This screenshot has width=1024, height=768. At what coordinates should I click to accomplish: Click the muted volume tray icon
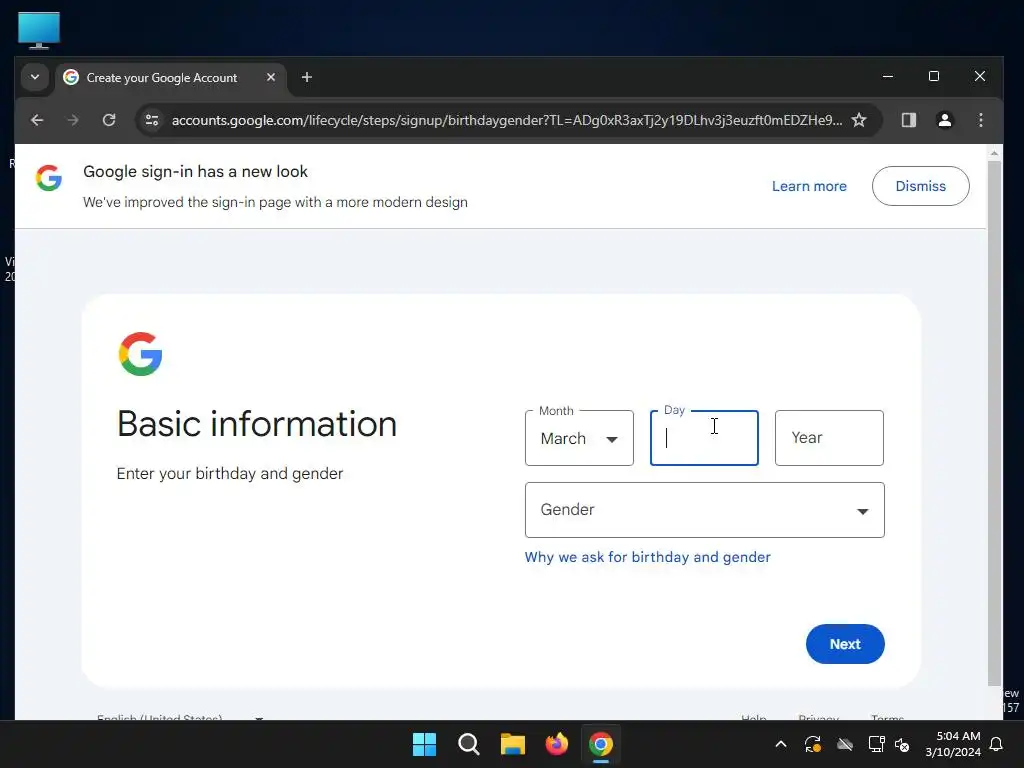tap(902, 744)
